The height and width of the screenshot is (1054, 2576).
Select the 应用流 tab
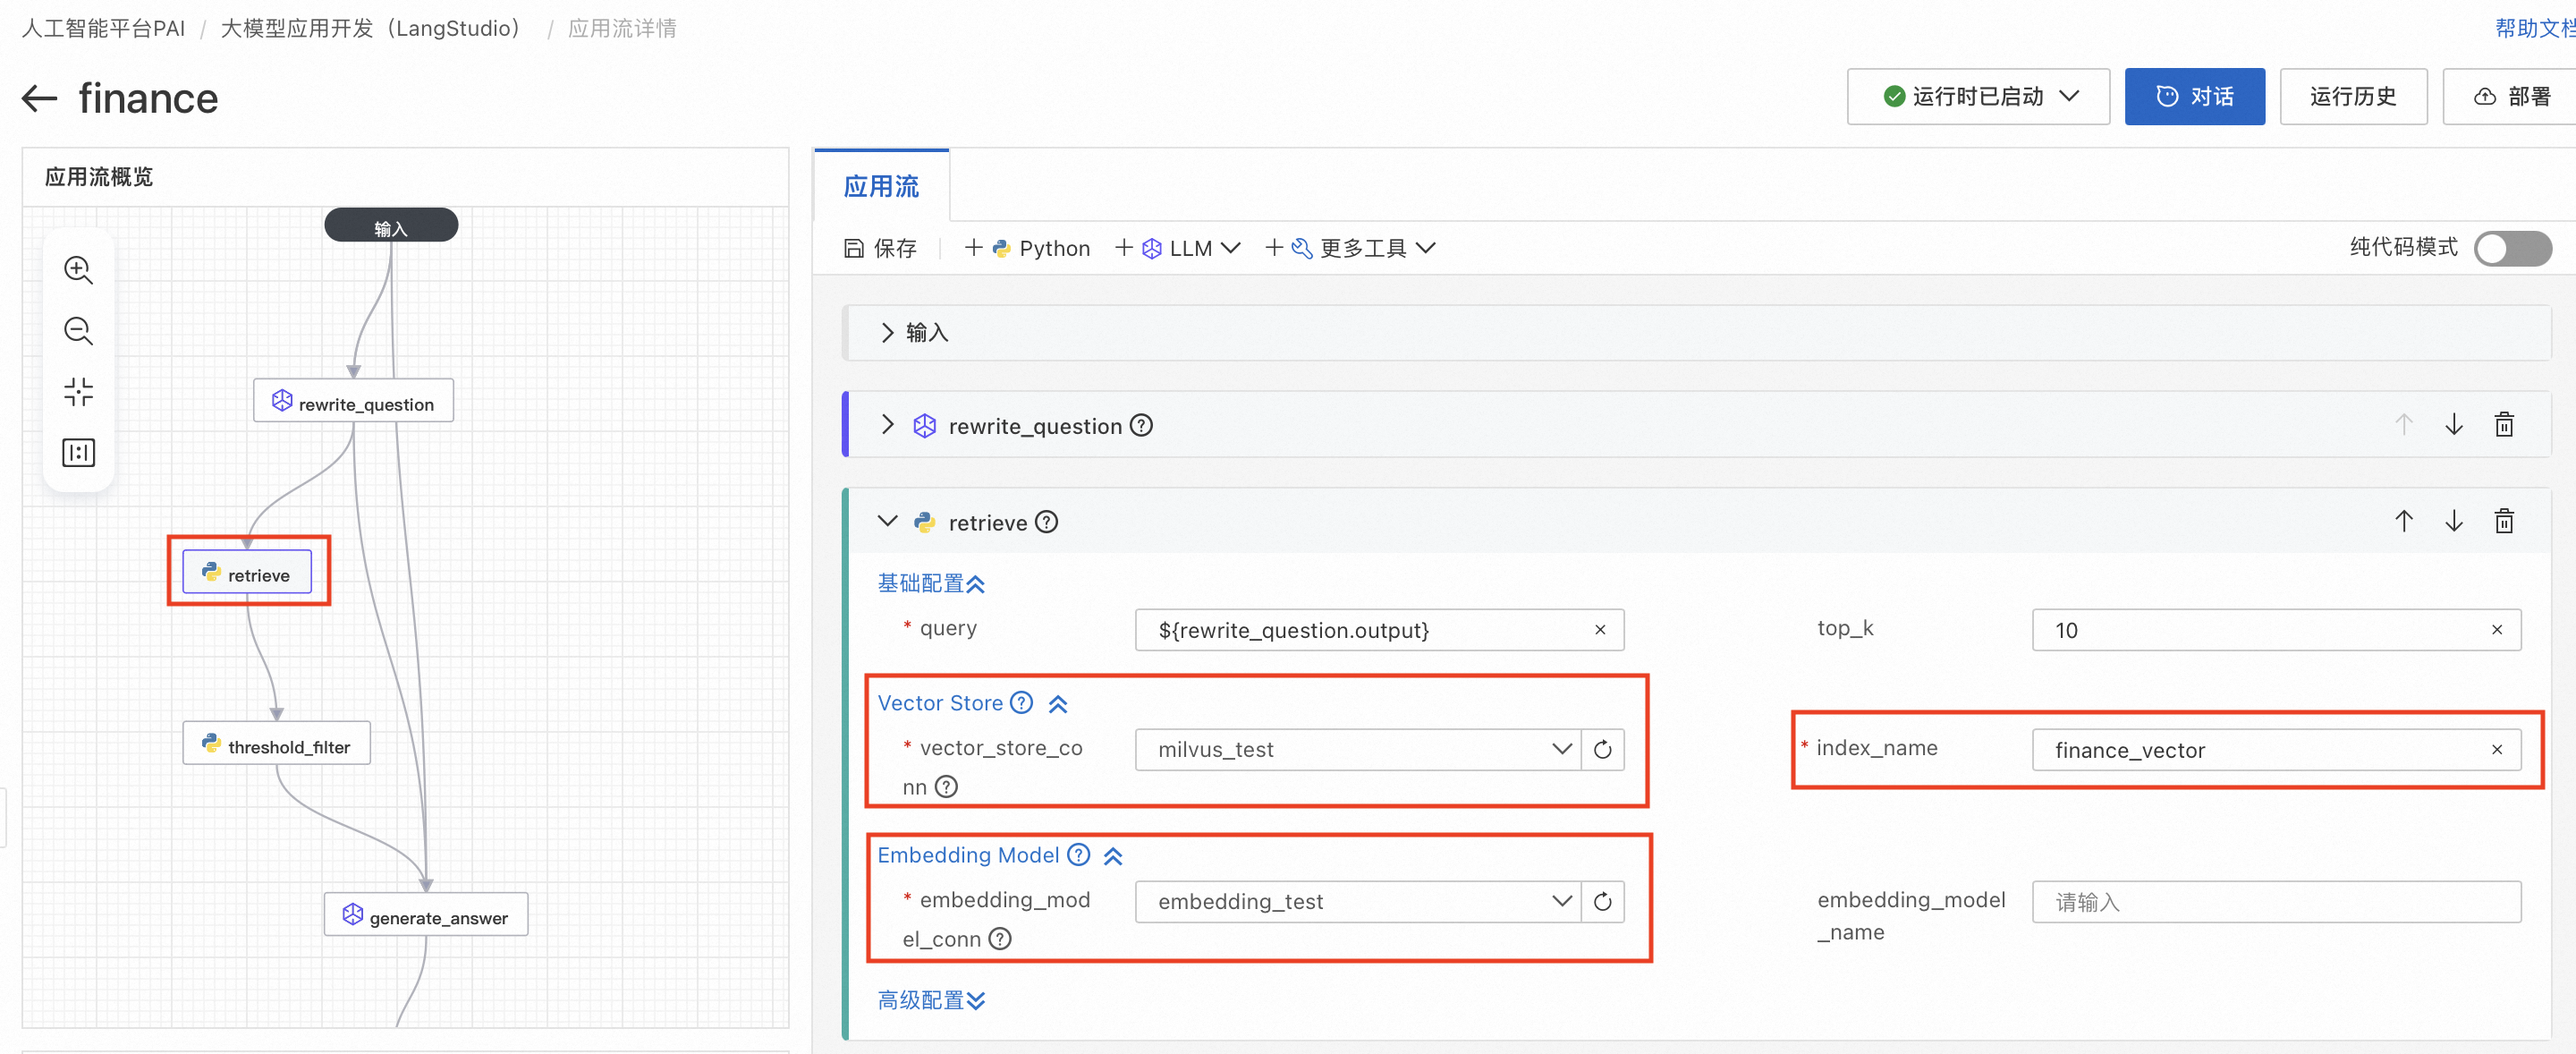[x=881, y=187]
